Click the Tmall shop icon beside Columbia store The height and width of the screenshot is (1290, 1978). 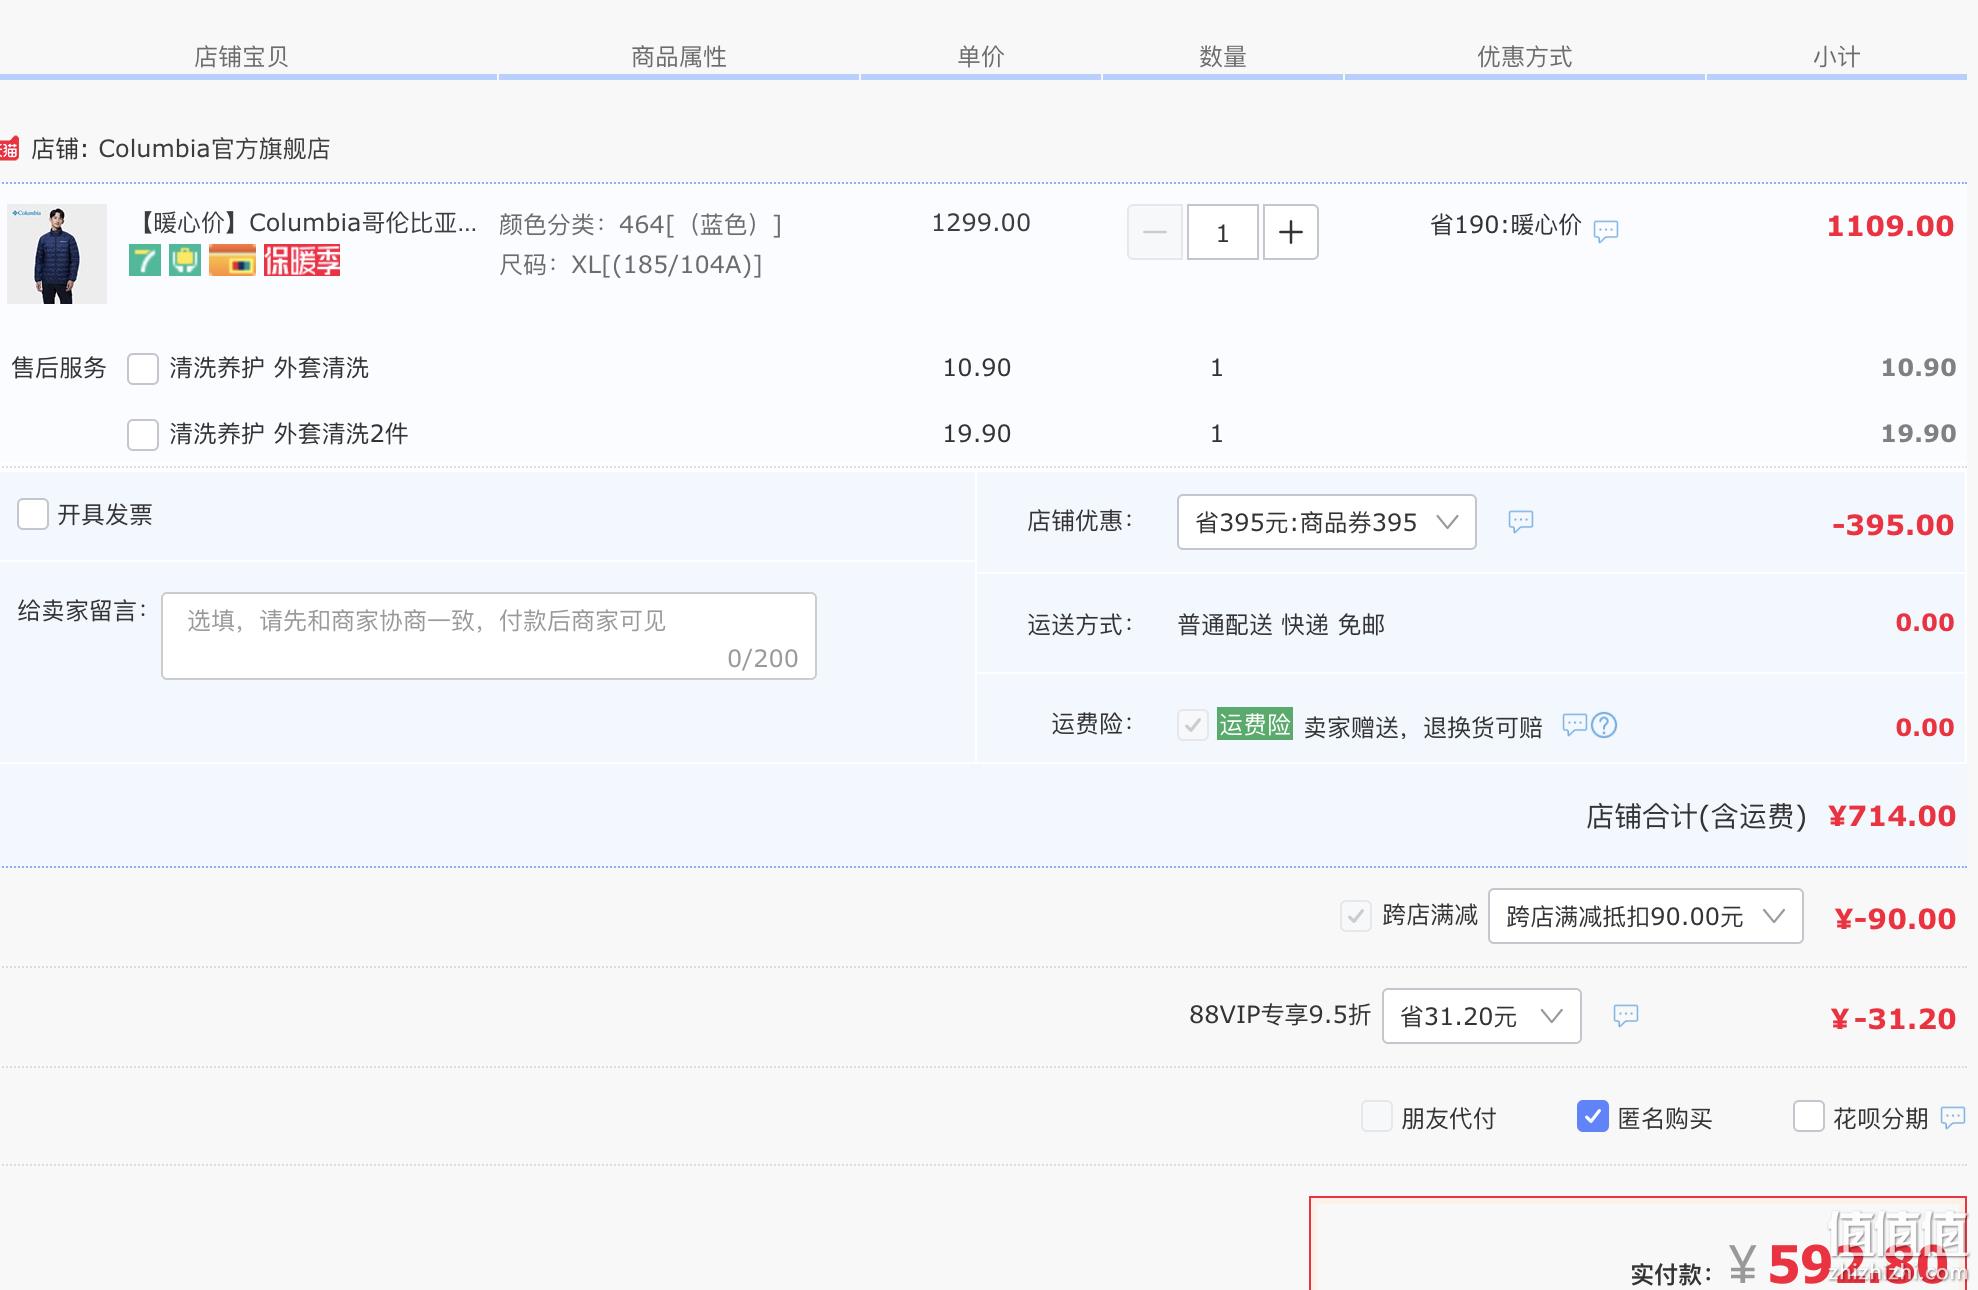(9, 149)
